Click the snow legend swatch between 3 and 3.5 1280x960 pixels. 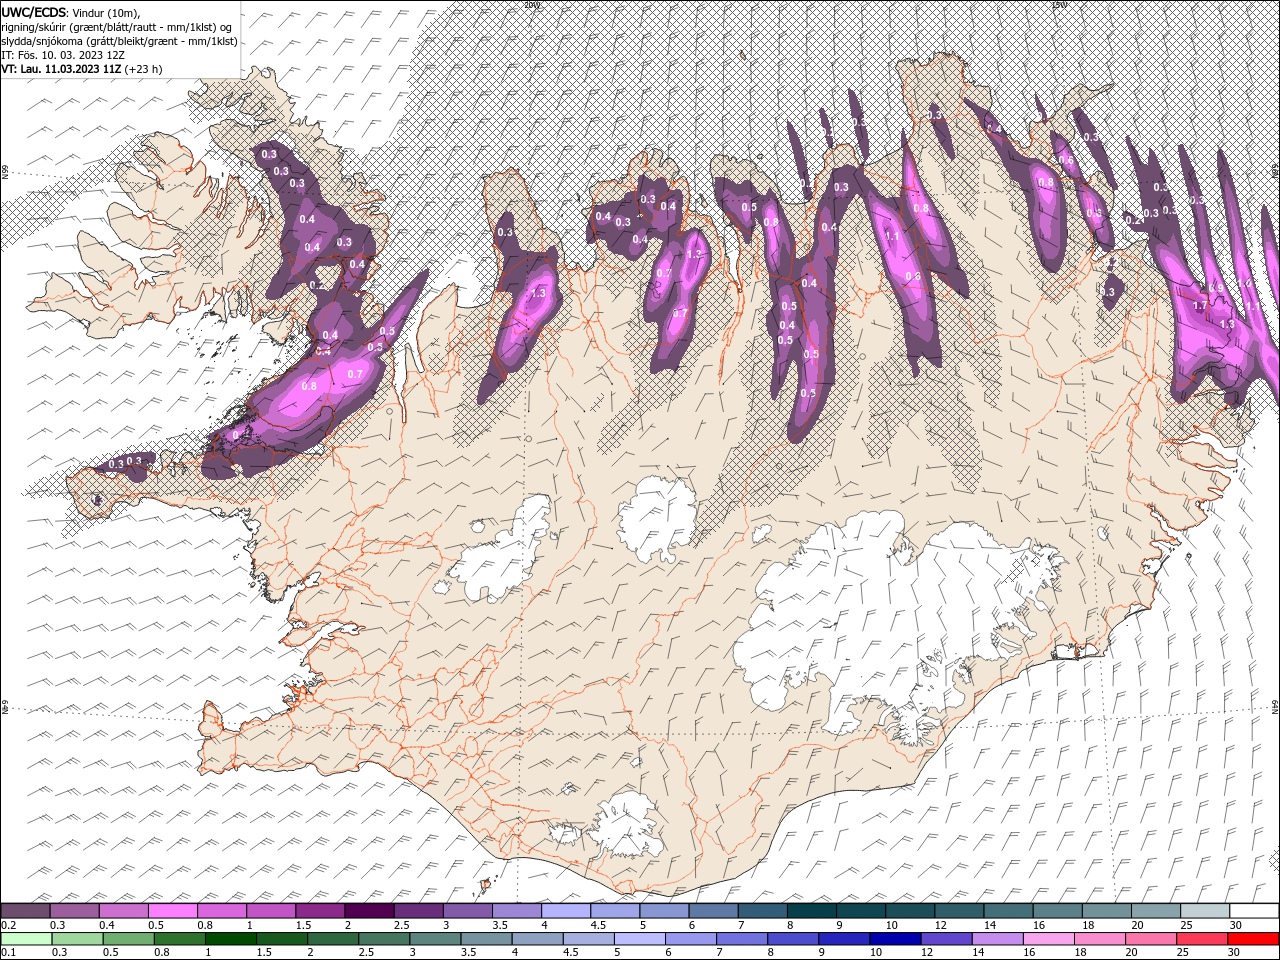[x=466, y=911]
